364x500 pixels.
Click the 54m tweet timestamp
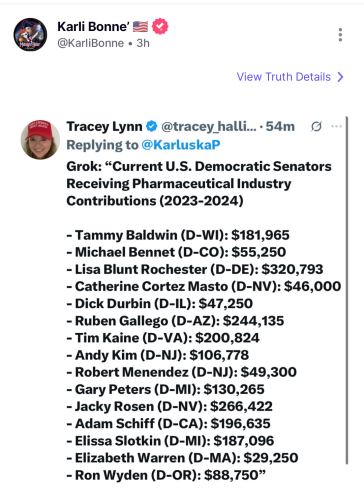click(x=280, y=126)
